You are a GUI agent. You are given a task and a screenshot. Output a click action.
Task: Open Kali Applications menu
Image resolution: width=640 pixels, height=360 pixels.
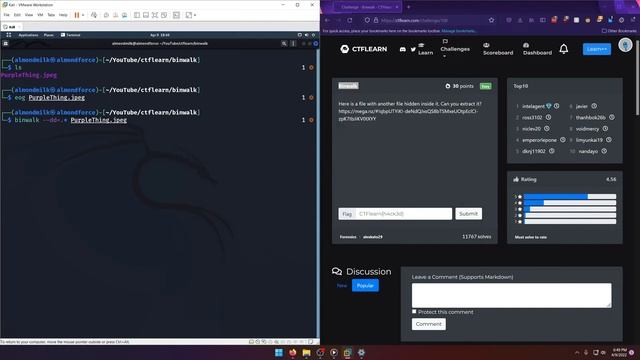click(28, 35)
